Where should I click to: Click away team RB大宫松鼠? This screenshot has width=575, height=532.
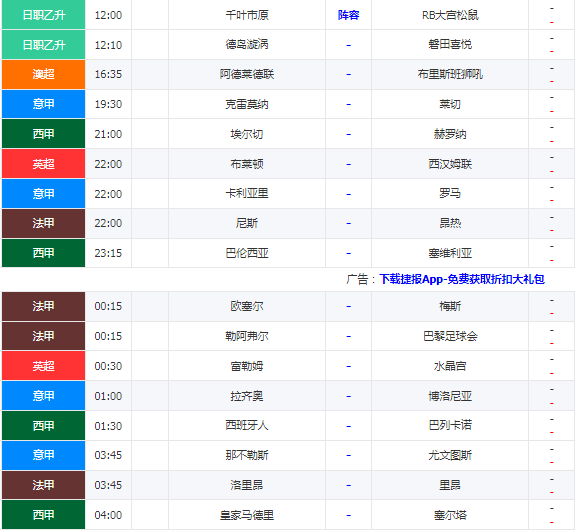[450, 15]
